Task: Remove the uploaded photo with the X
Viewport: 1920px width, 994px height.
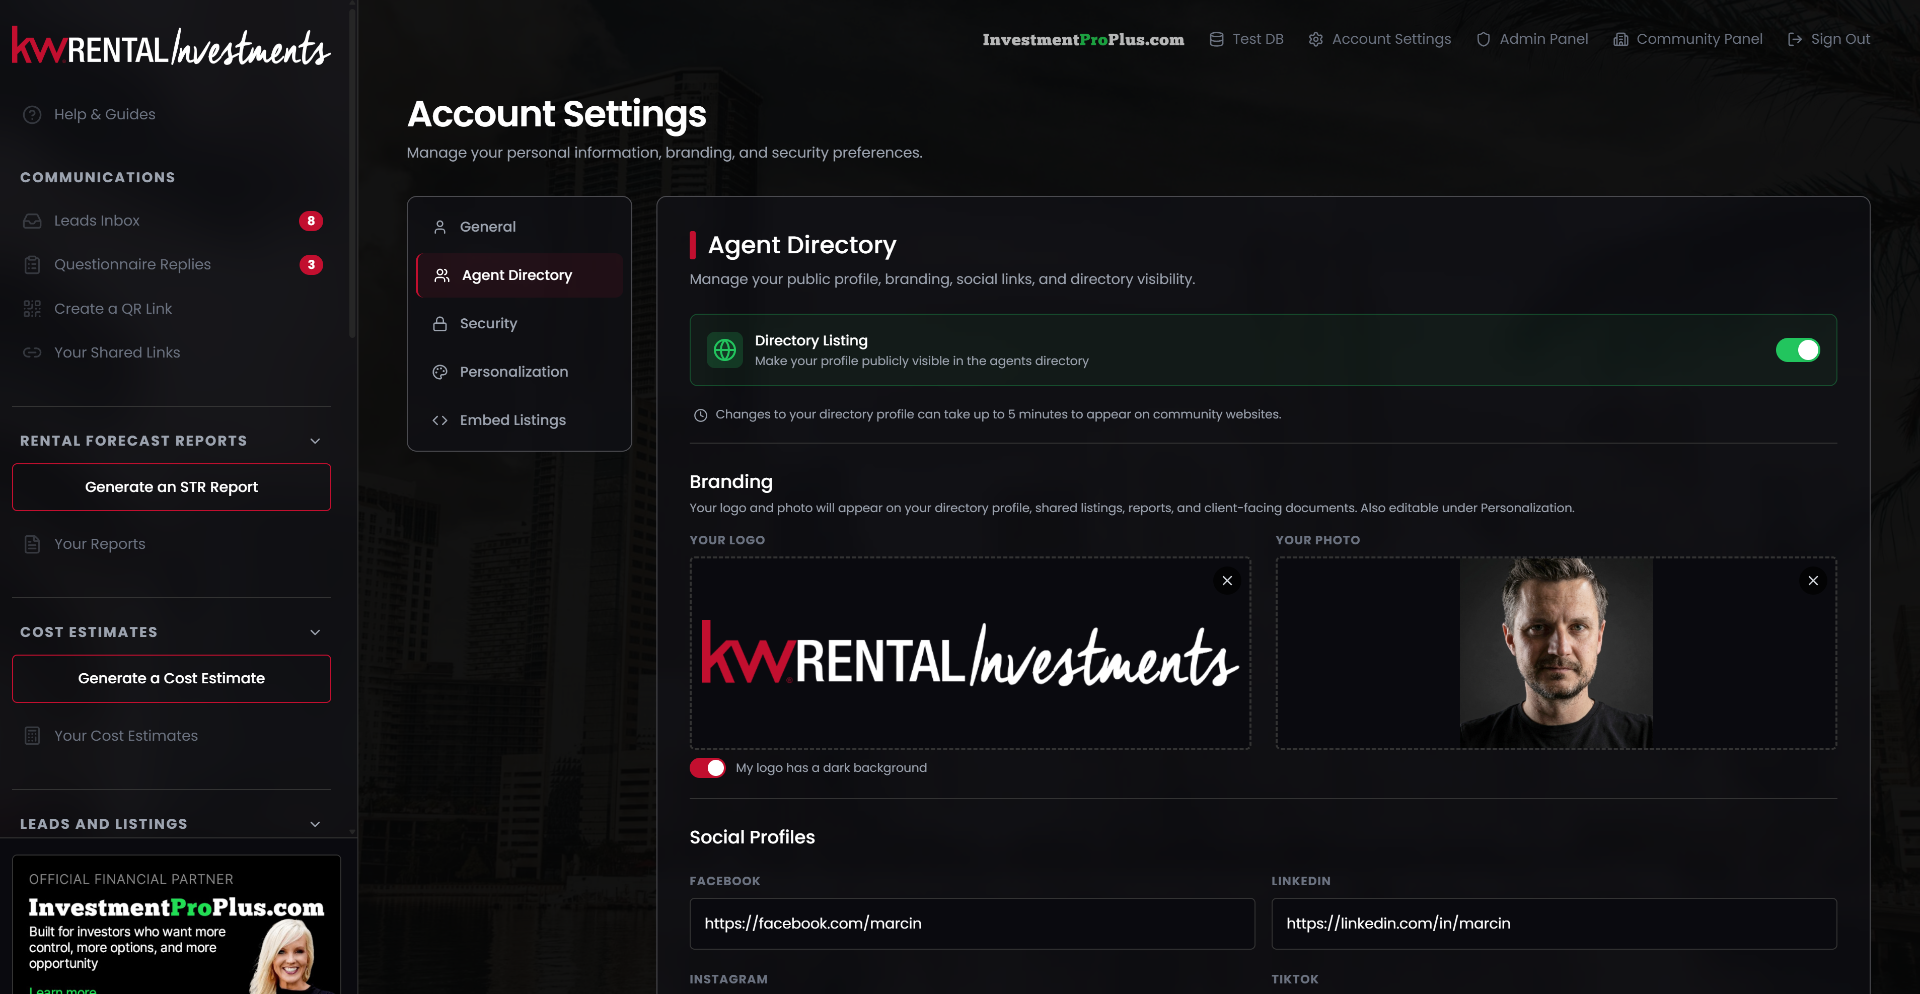Action: click(x=1813, y=581)
